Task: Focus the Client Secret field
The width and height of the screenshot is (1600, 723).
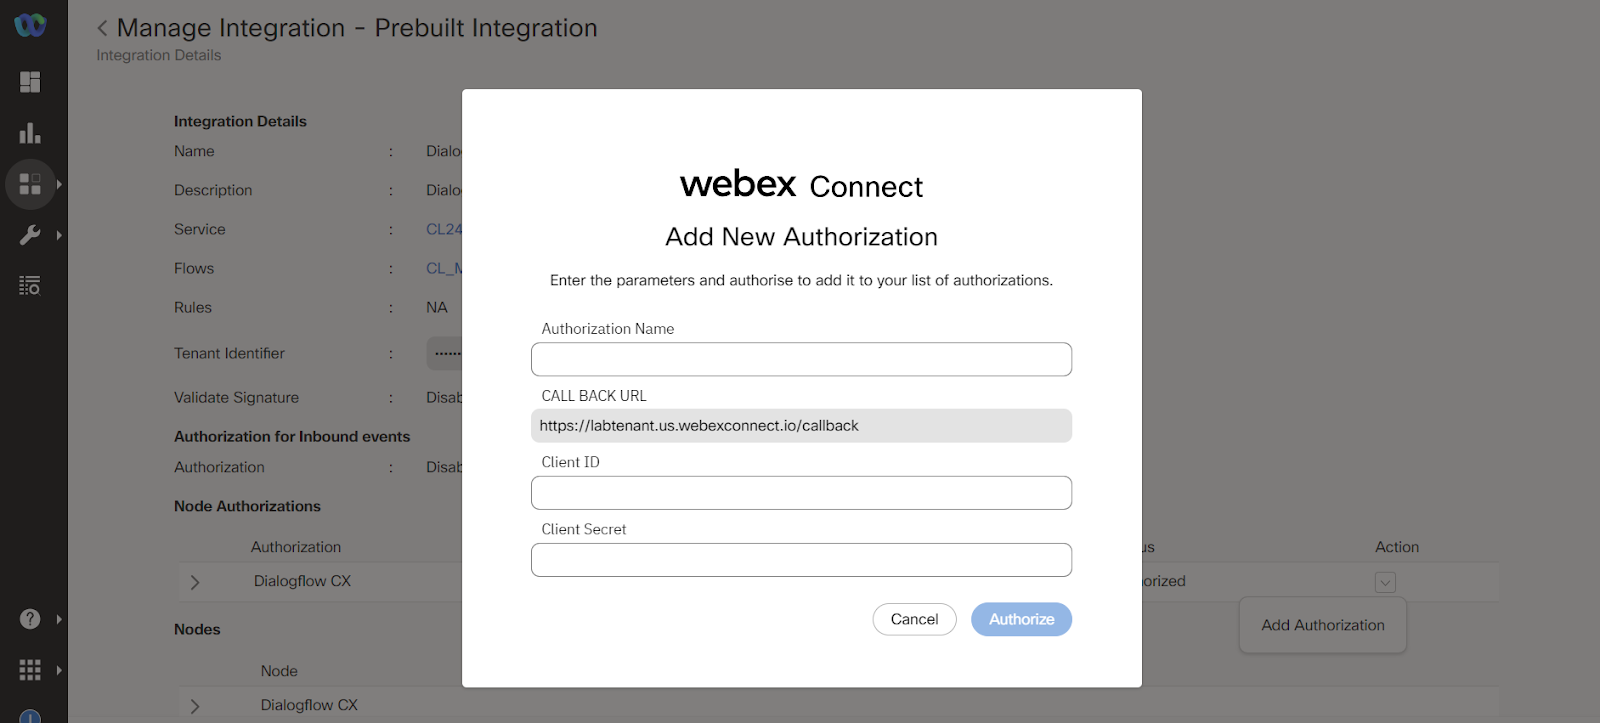Action: 801,560
